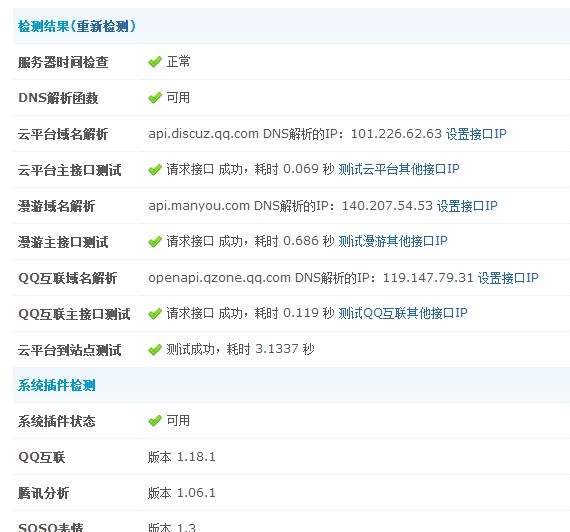Screen dimensions: 570x532
Task: Open 测试漫游其他接口IP link
Action: tap(393, 241)
